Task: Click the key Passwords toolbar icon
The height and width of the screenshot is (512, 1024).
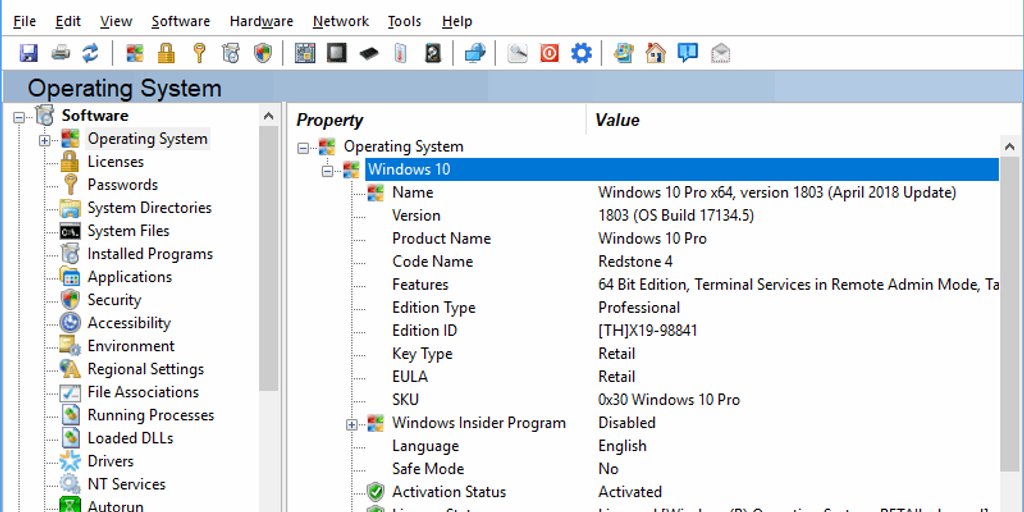Action: [x=199, y=53]
